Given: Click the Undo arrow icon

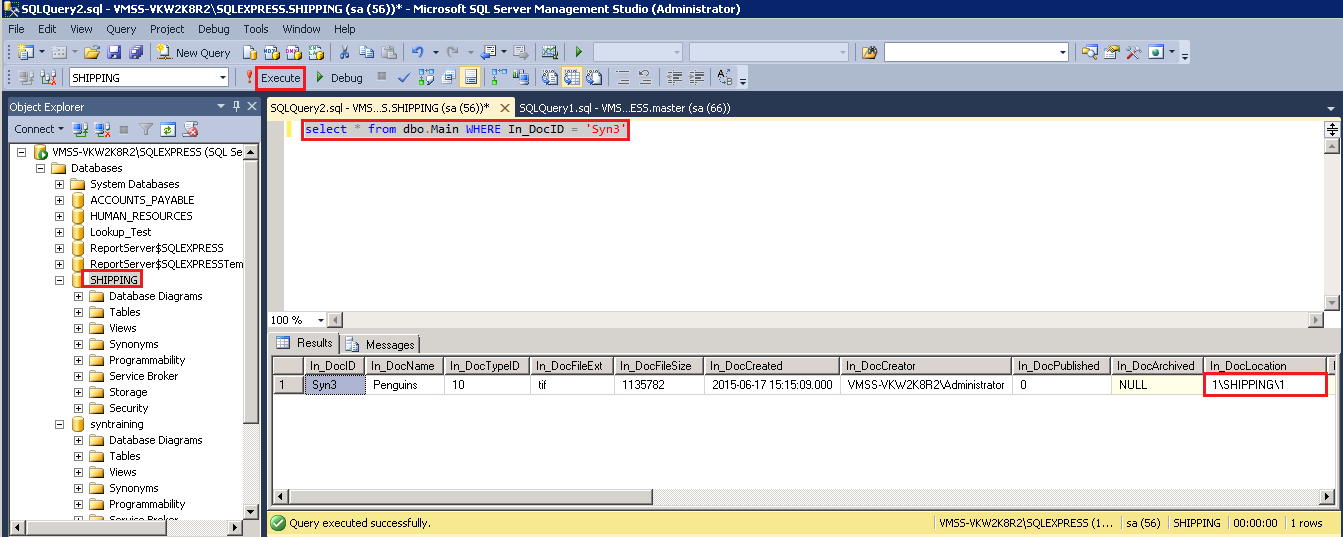Looking at the screenshot, I should [x=417, y=52].
